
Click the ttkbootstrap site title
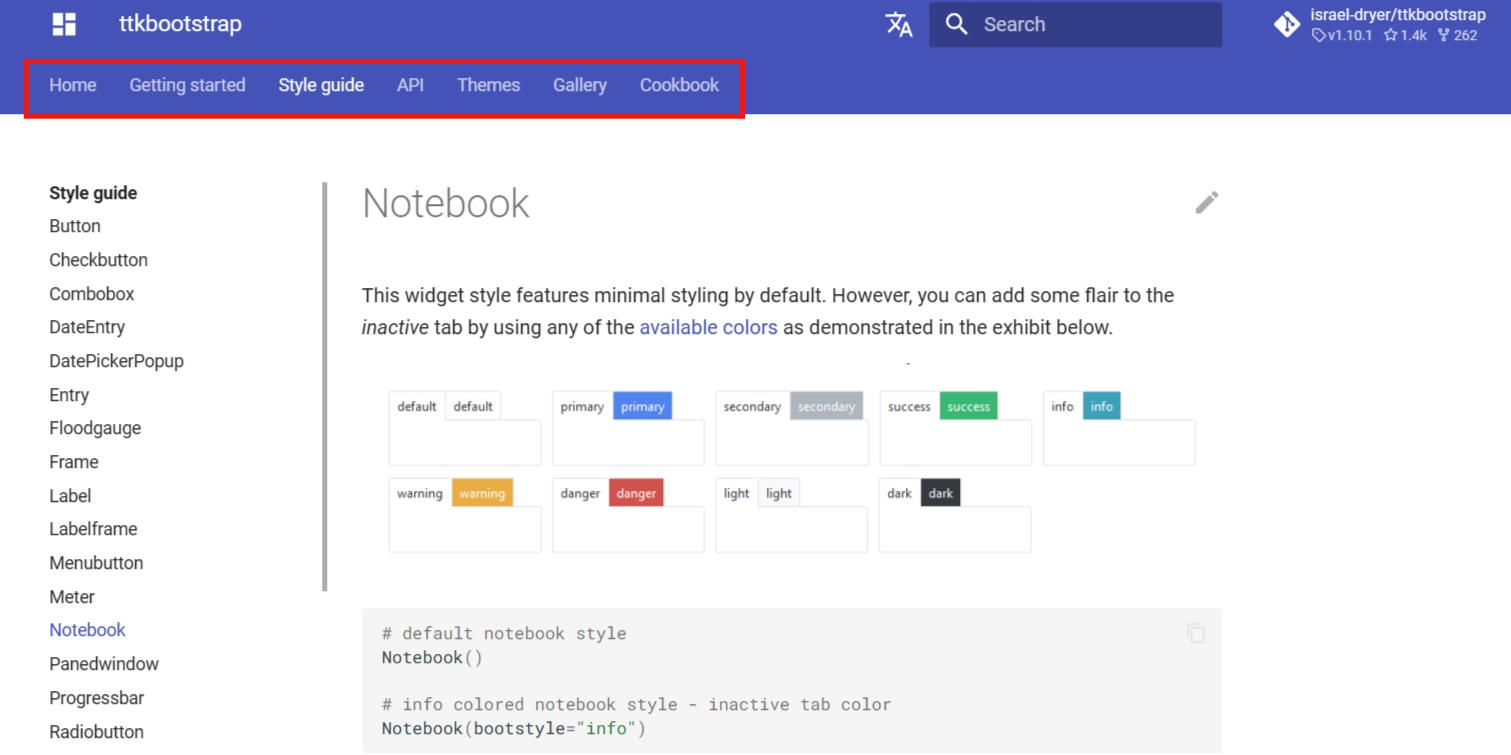[180, 24]
